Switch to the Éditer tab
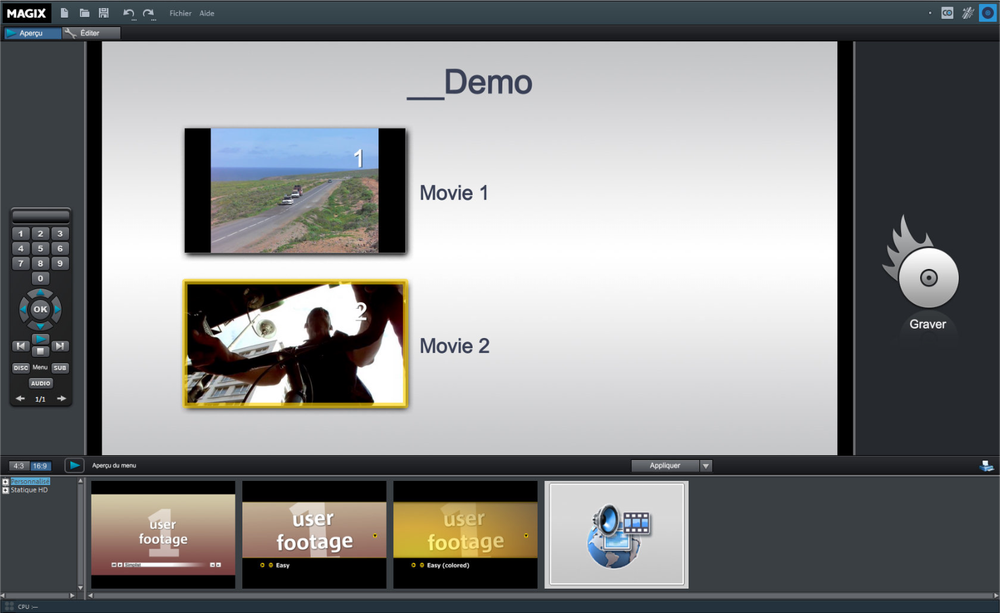The image size is (1000, 613). pyautogui.click(x=90, y=33)
